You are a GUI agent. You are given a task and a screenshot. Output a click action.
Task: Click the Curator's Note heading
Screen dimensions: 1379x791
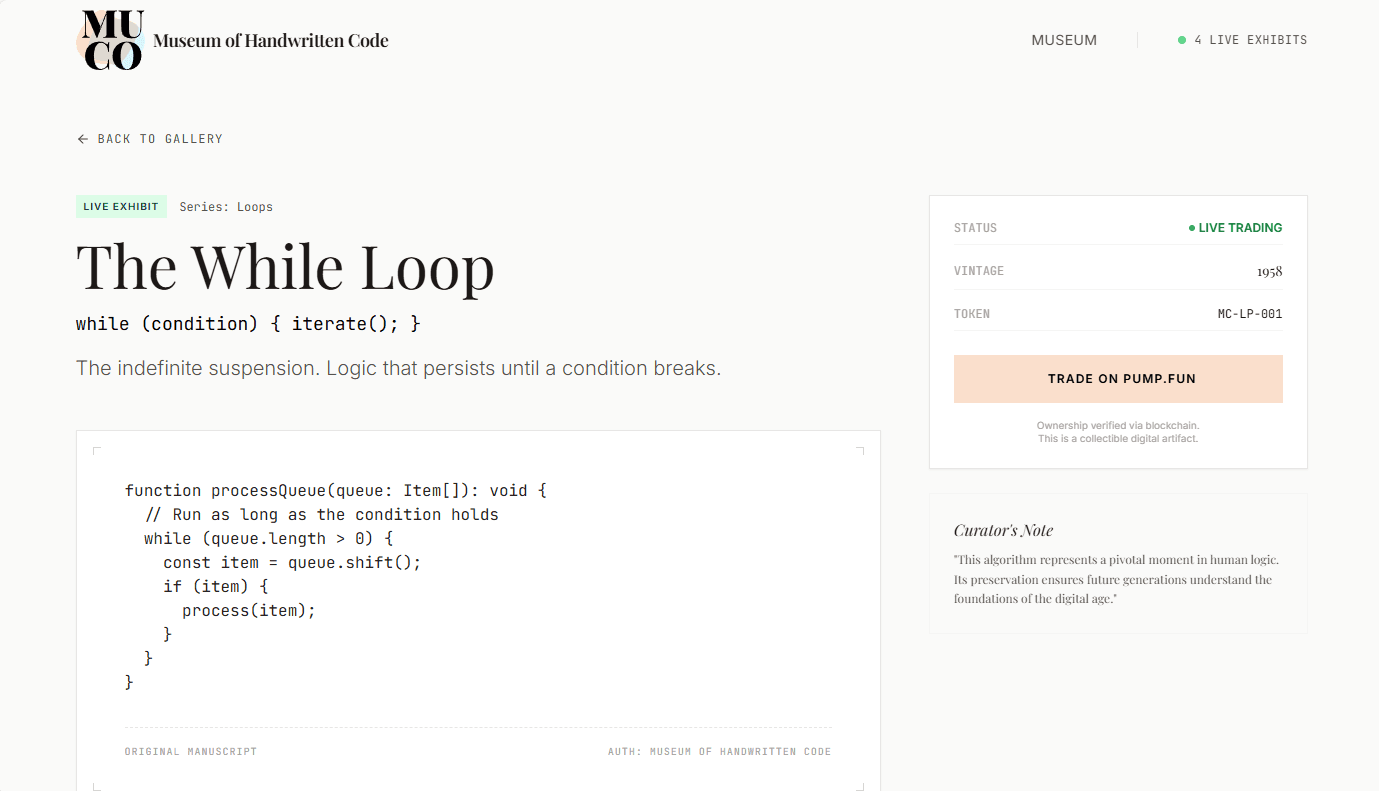[x=1003, y=530]
